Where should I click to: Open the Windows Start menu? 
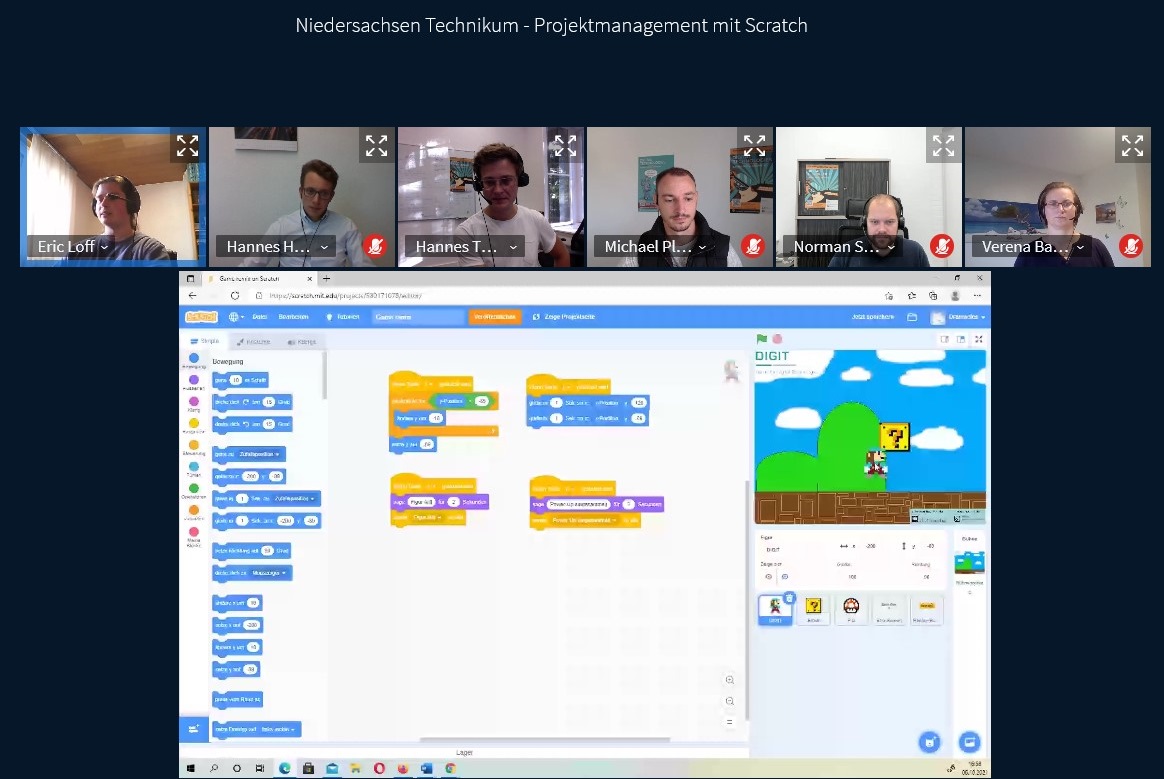pos(191,769)
